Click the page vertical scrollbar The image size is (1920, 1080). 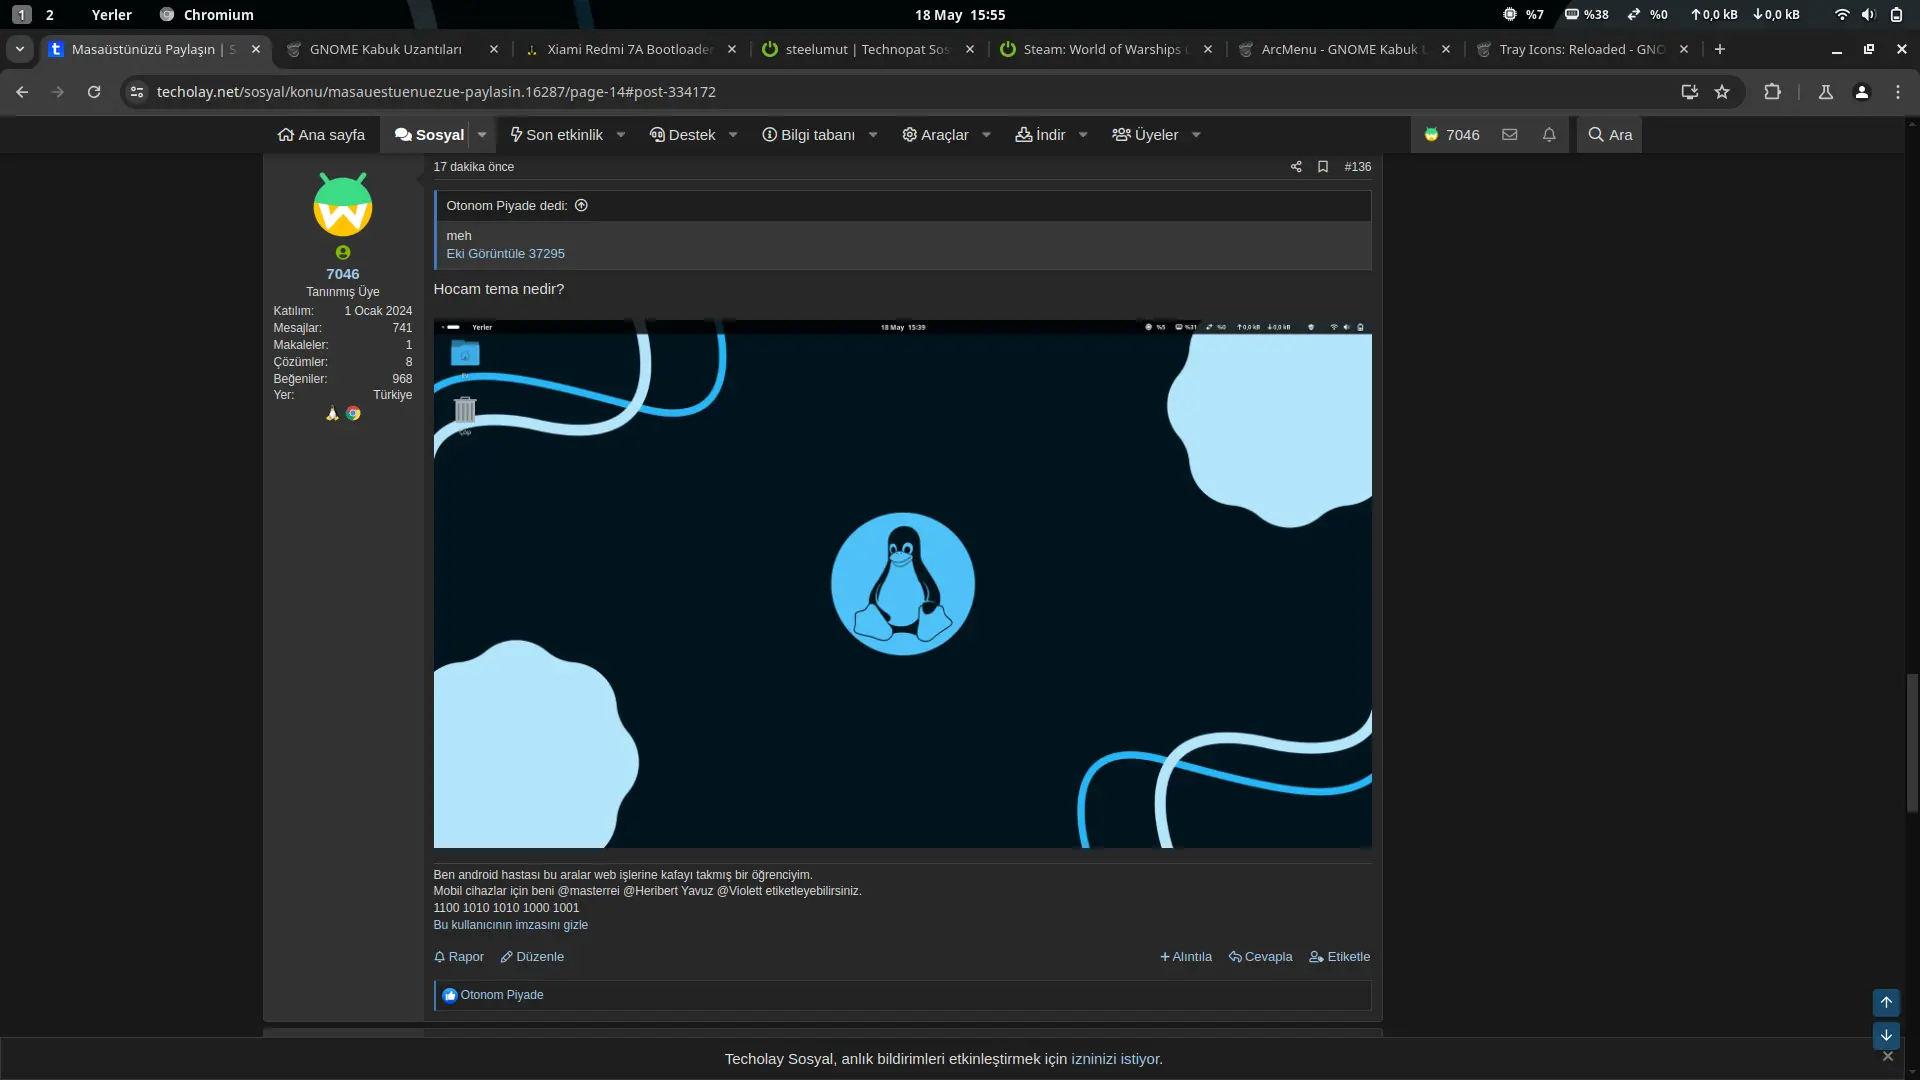1912,743
